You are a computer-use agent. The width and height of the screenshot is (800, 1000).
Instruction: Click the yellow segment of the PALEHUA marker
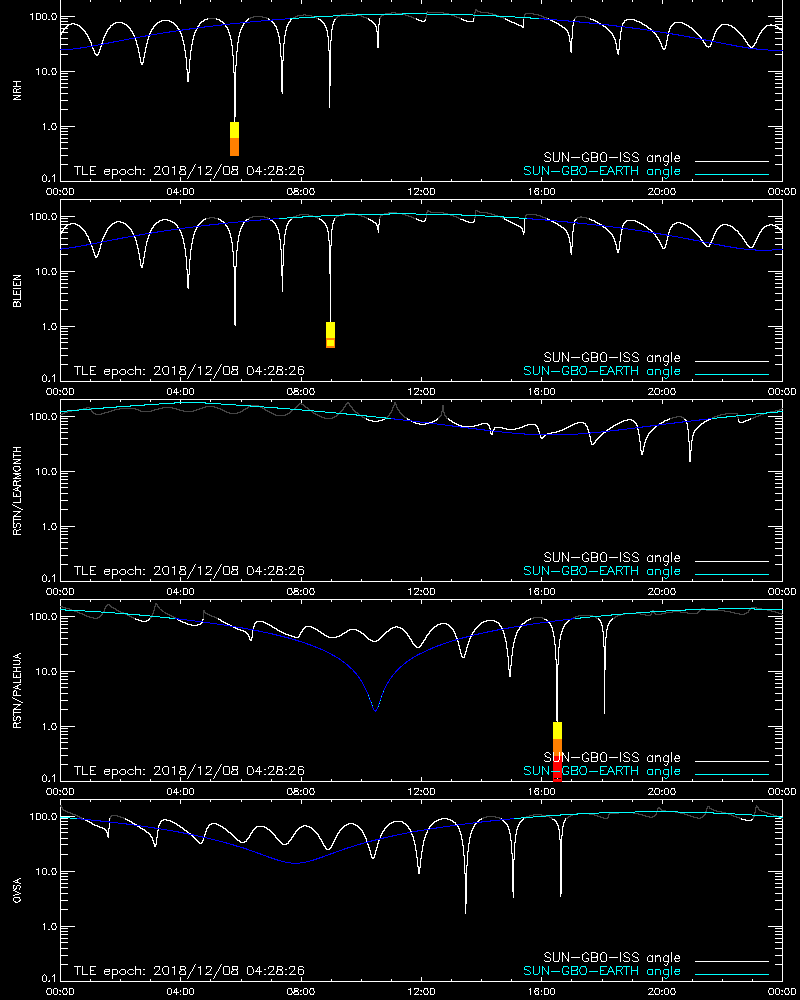click(557, 730)
